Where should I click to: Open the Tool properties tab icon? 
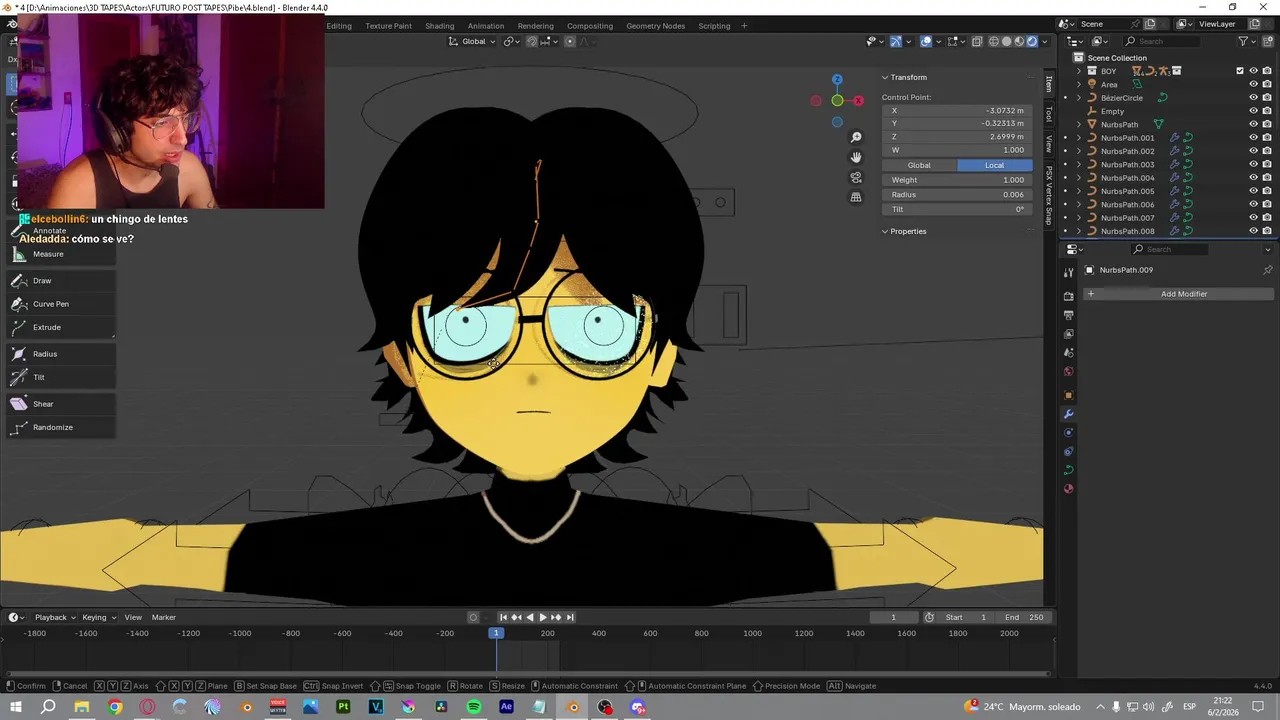coord(1068,274)
